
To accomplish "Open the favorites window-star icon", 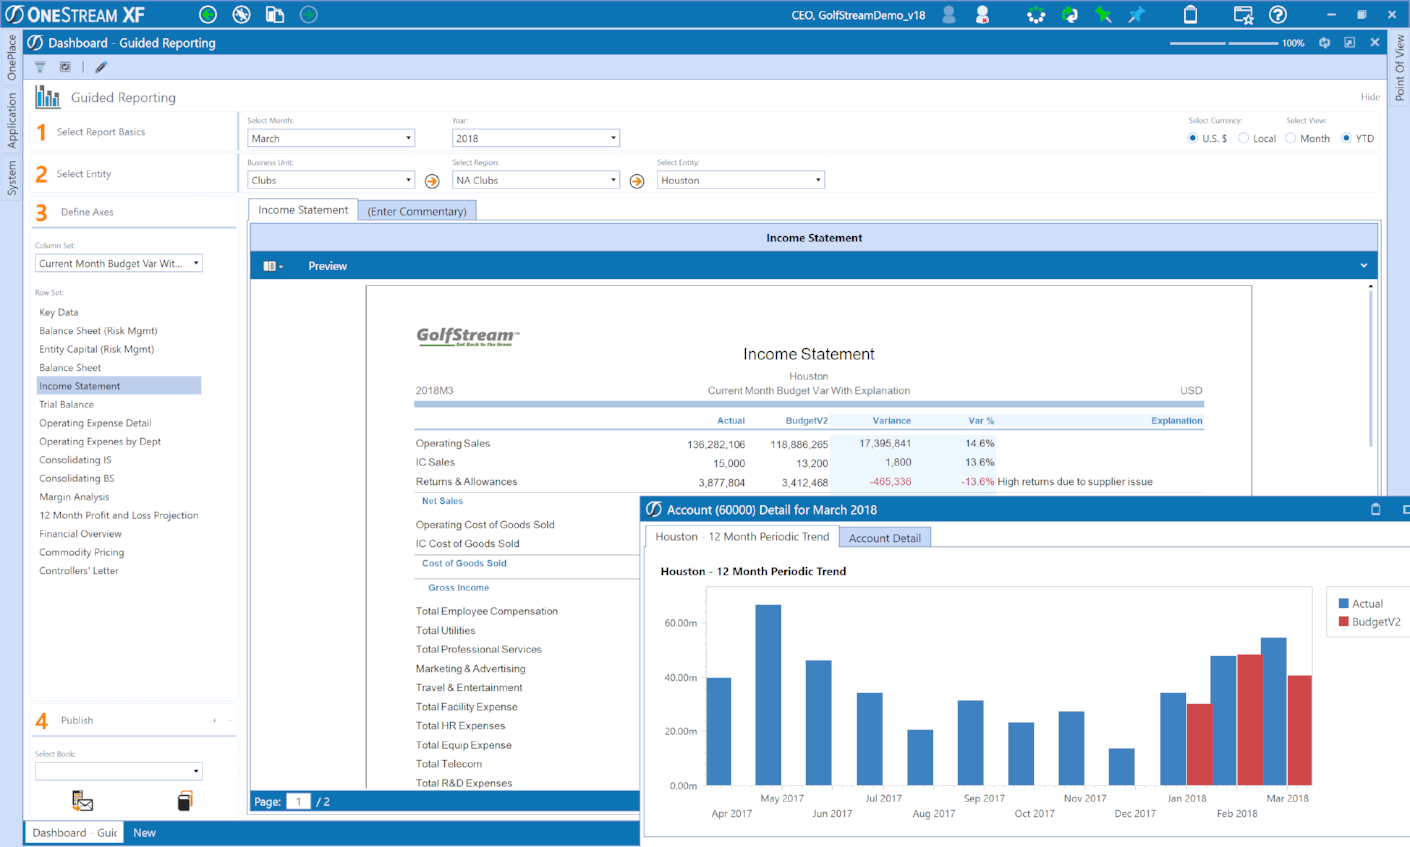I will [x=1243, y=15].
